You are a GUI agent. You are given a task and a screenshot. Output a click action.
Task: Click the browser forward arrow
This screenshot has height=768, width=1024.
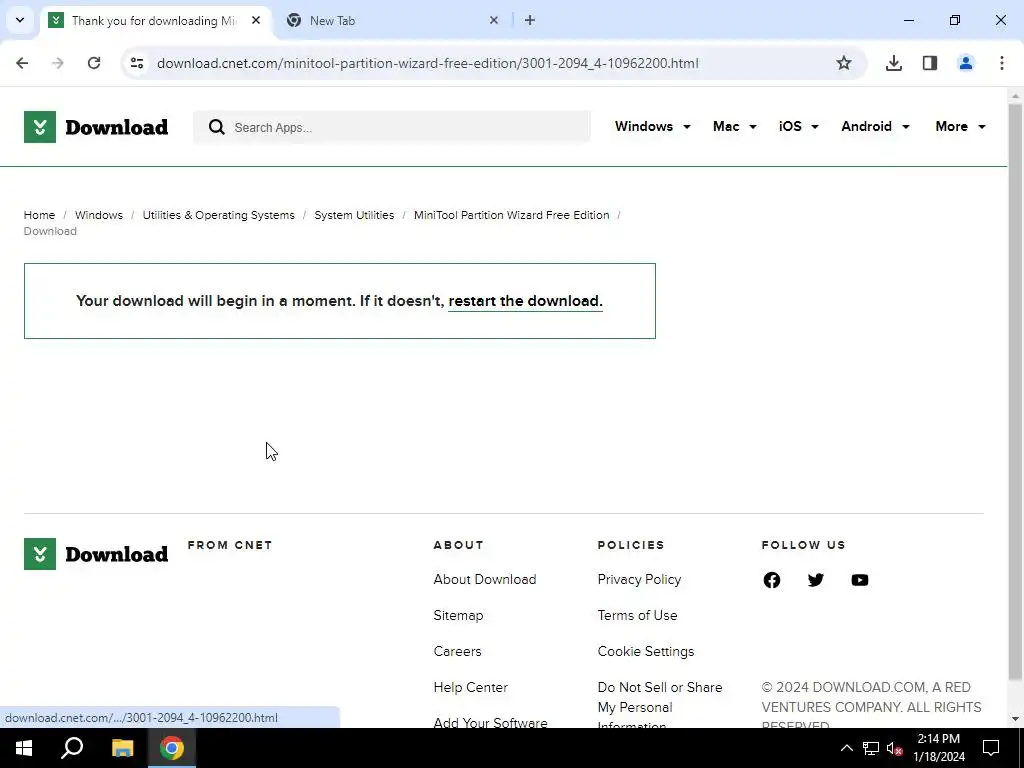pyautogui.click(x=58, y=63)
